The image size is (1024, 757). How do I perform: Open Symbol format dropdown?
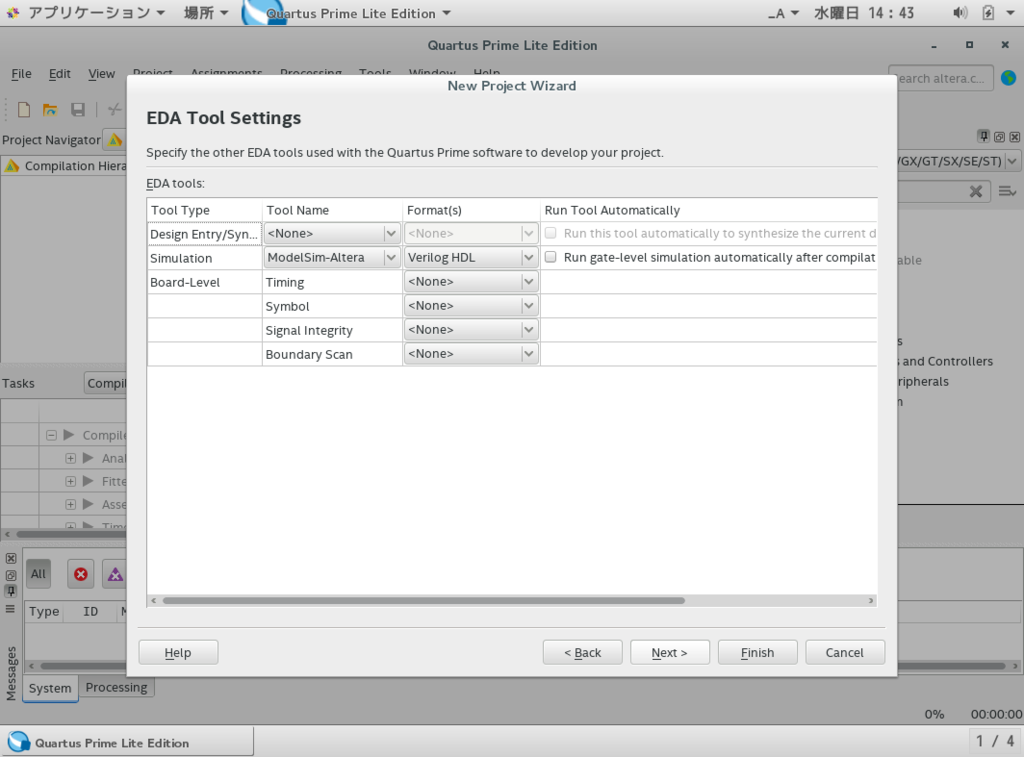click(470, 306)
